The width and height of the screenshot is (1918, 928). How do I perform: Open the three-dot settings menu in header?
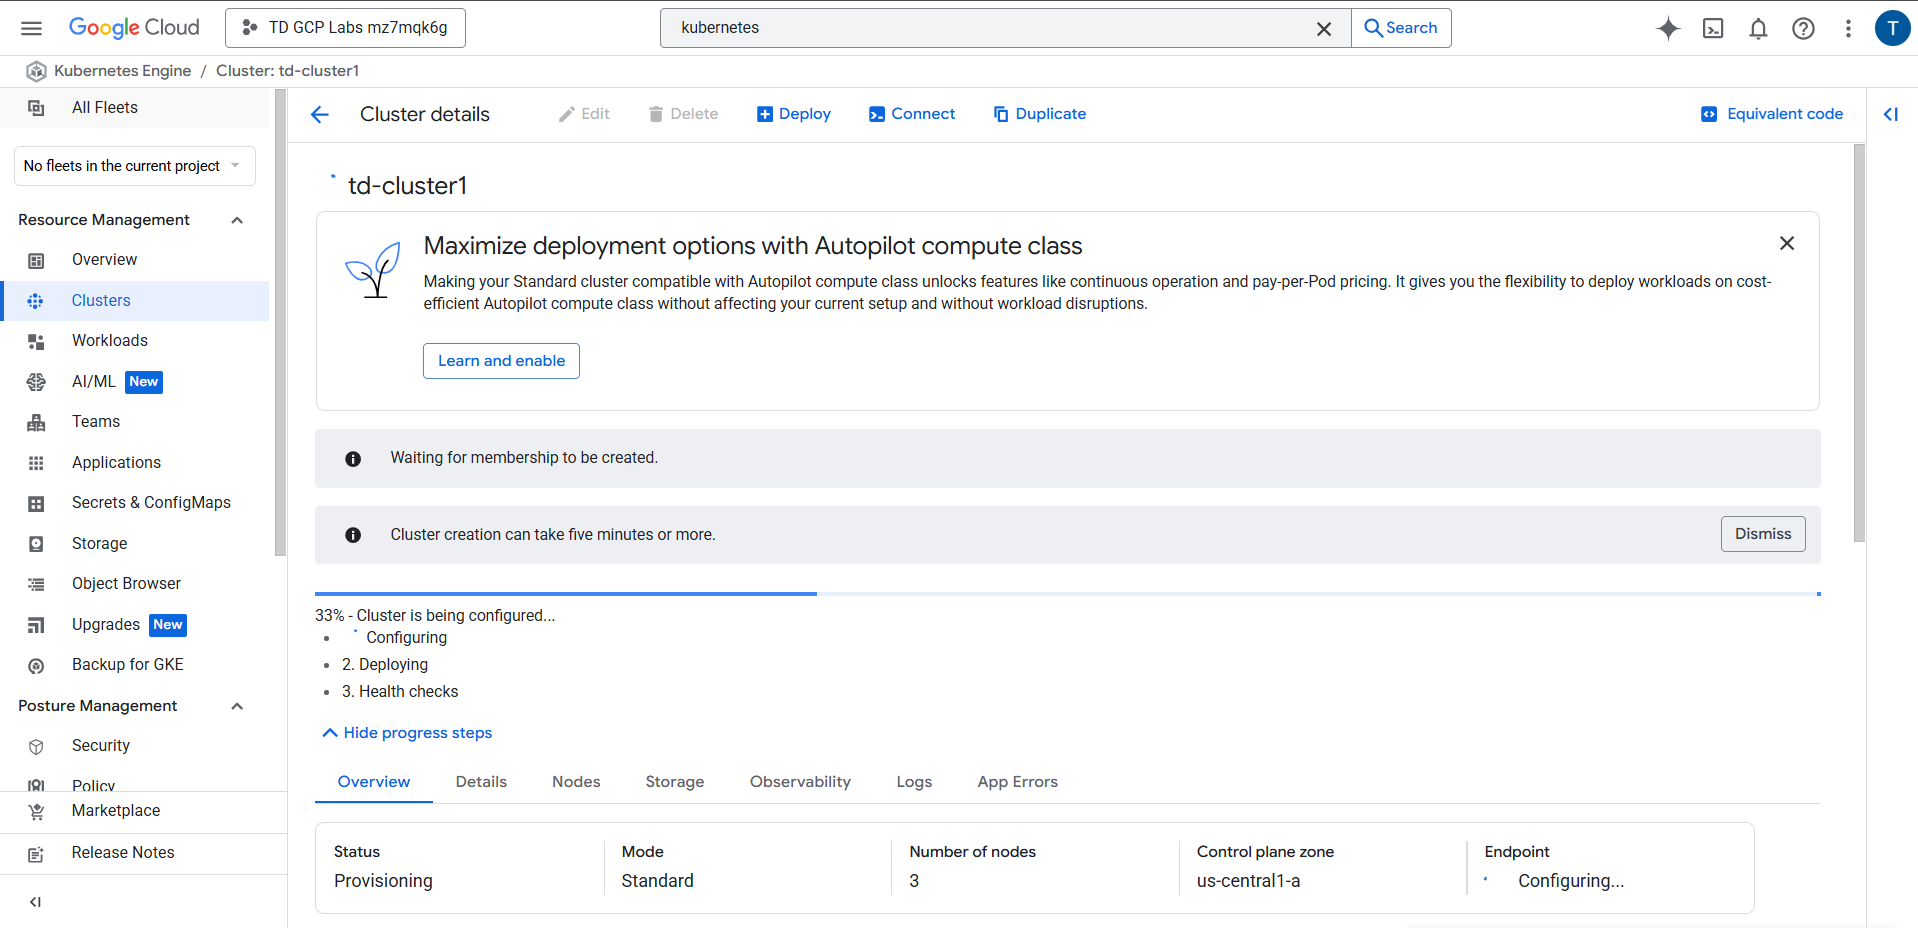[x=1848, y=28]
